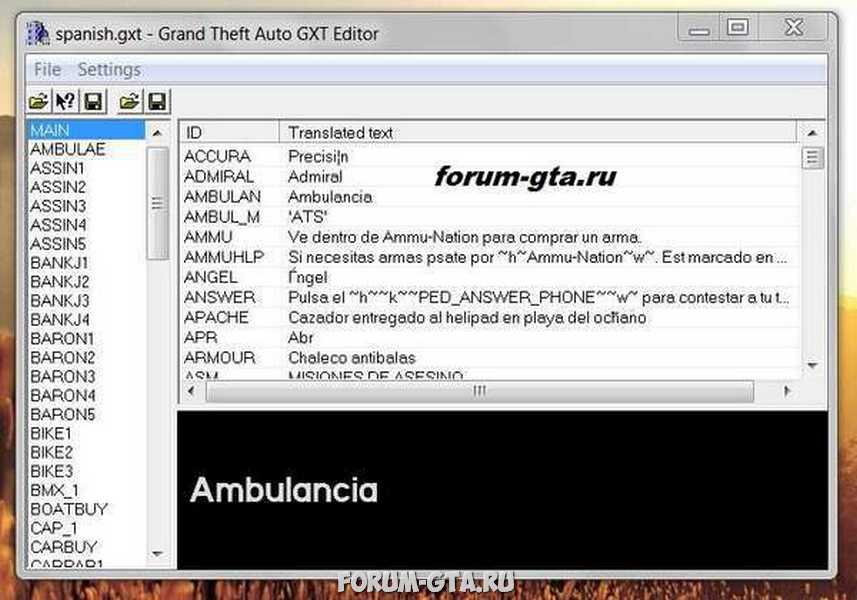The height and width of the screenshot is (600, 857).
Task: Select the BARON1 table entry
Action: pos(87,339)
